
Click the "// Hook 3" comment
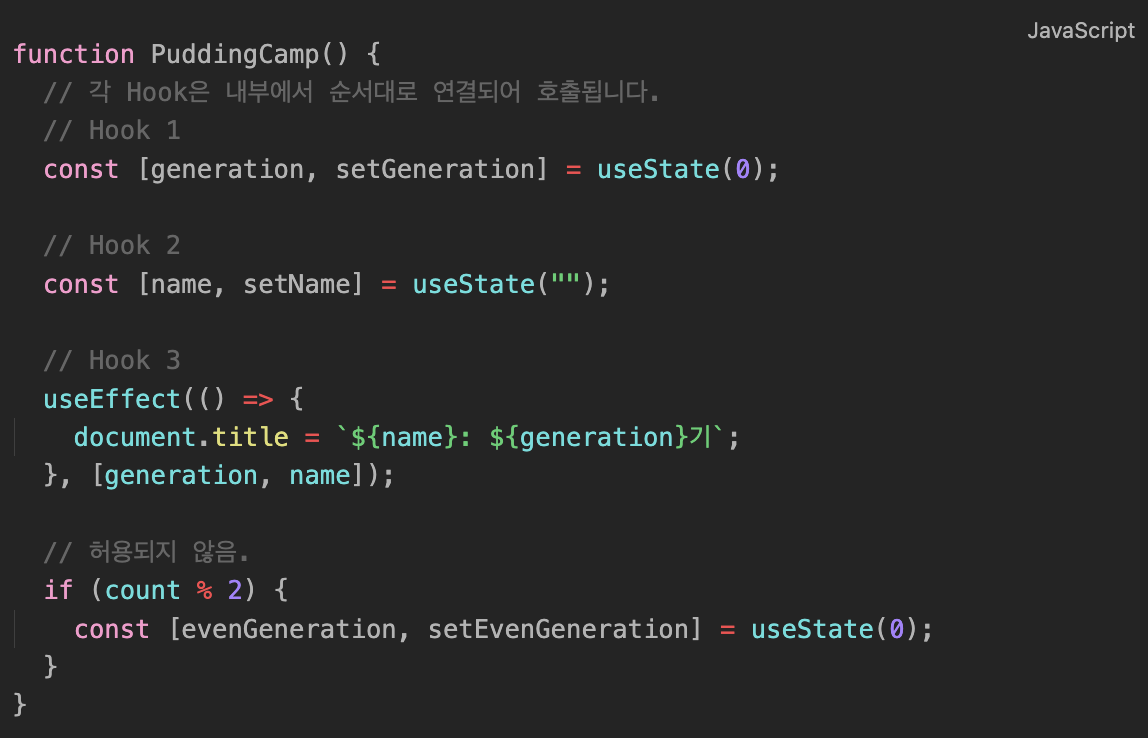point(112,361)
